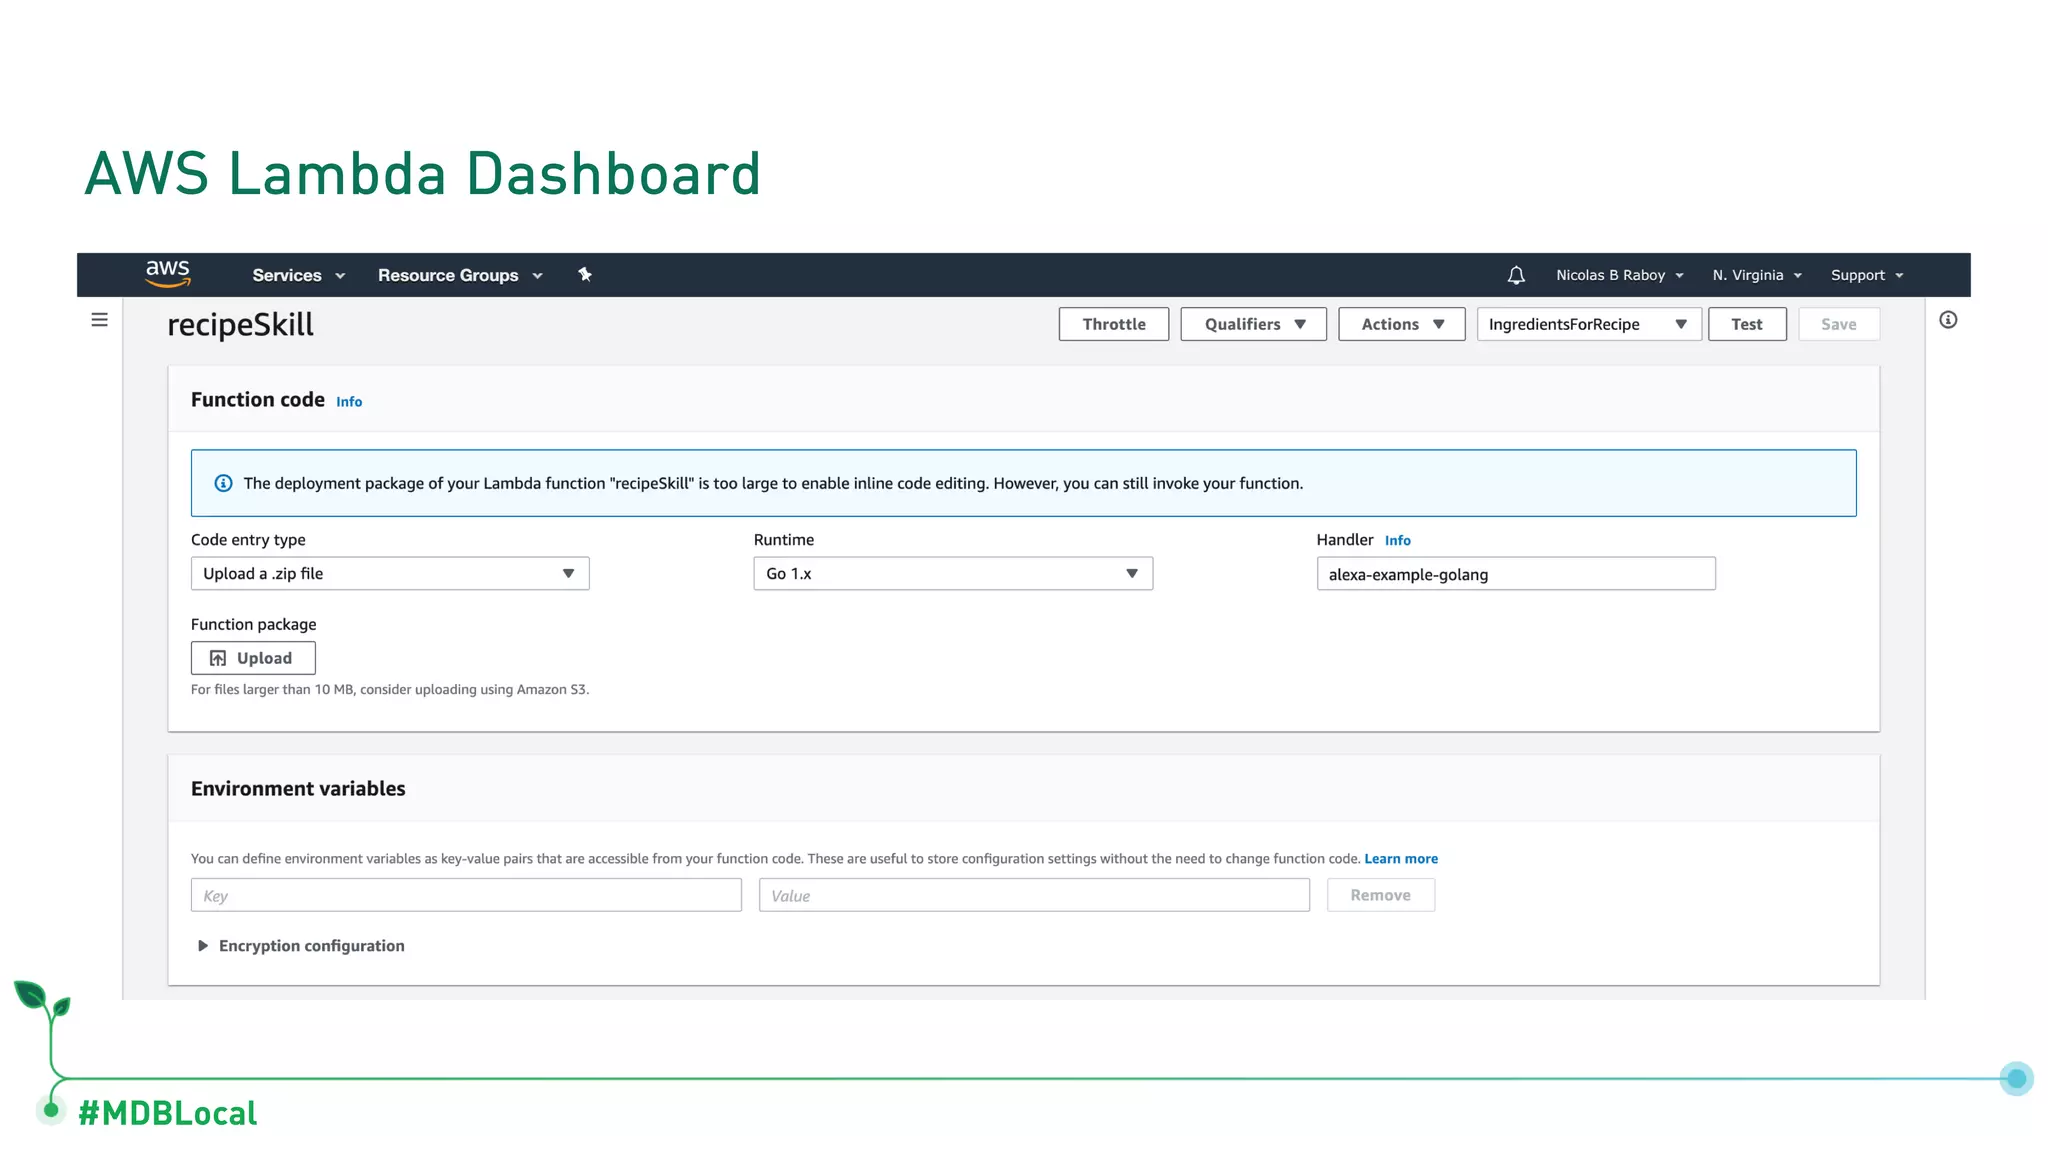Open the Resource Groups menu

(x=460, y=275)
